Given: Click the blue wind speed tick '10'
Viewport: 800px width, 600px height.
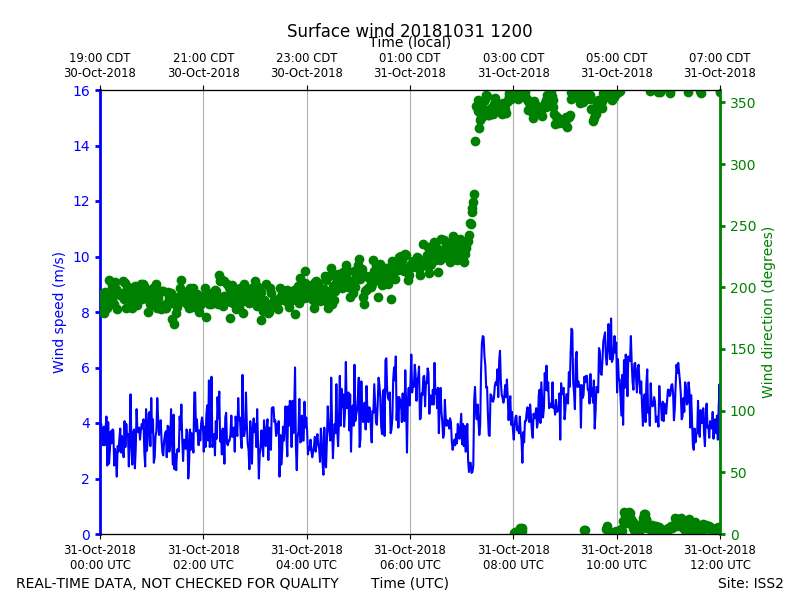Looking at the screenshot, I should tap(82, 257).
